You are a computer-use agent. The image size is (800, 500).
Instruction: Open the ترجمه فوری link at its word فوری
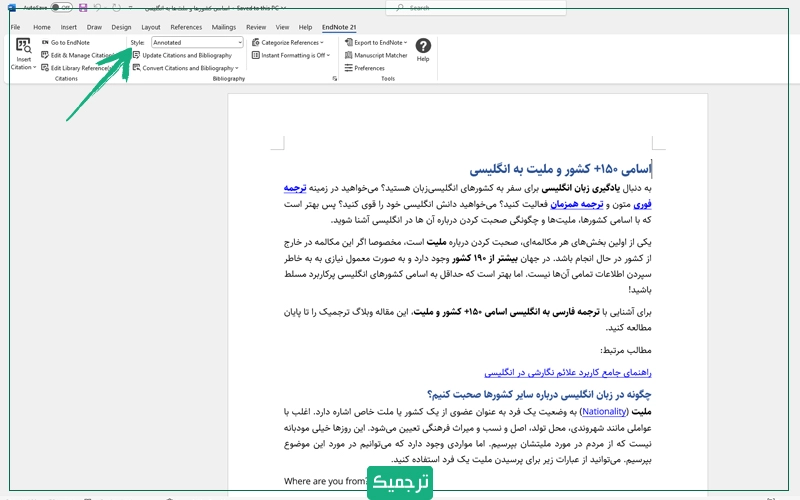coord(642,204)
